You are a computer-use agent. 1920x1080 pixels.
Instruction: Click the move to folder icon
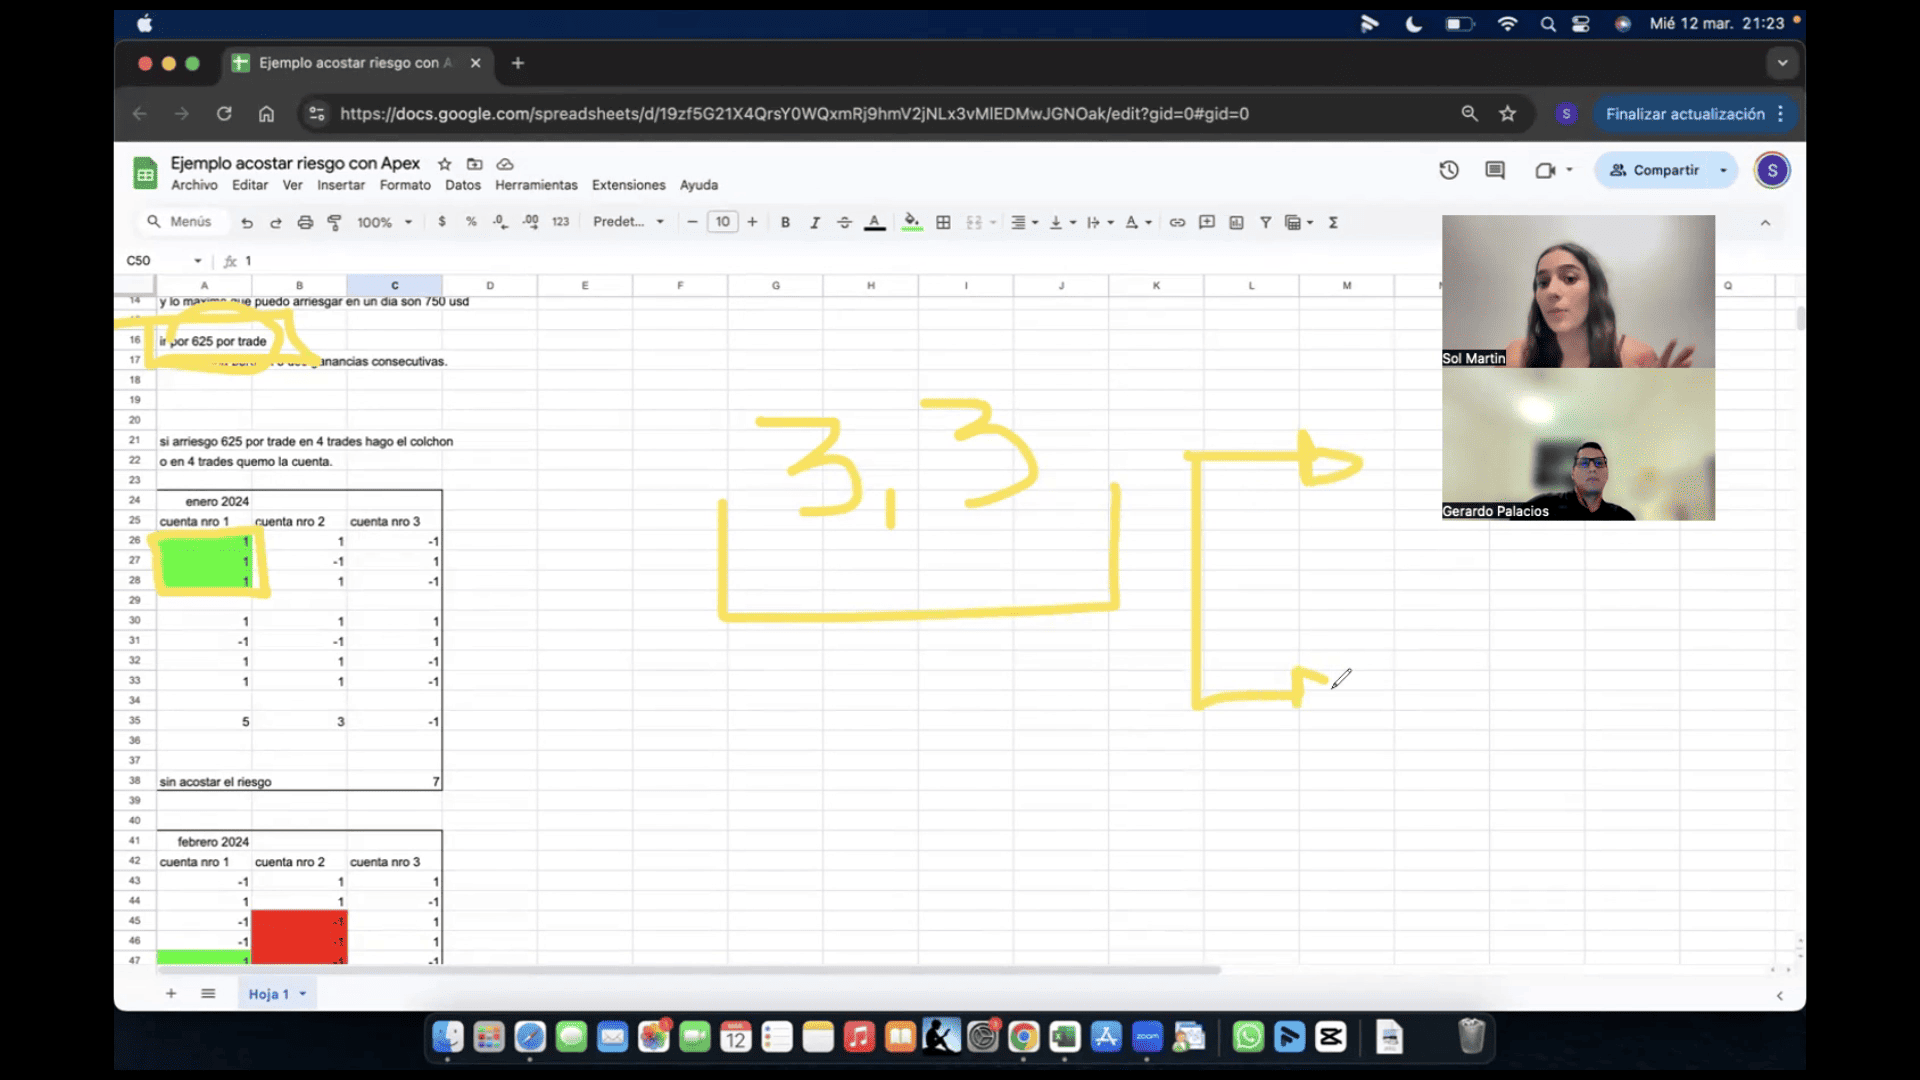pyautogui.click(x=475, y=164)
